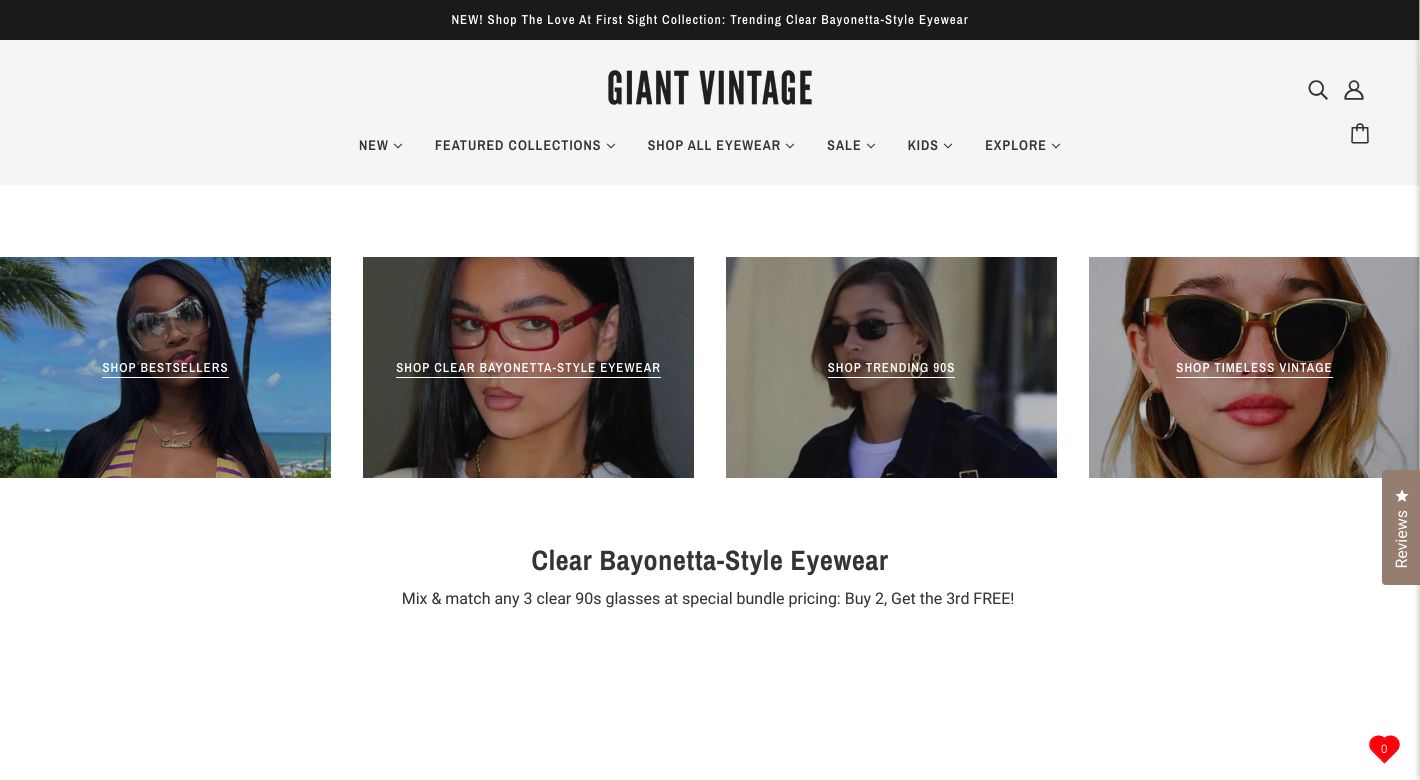Open the NEW menu item

coord(373,146)
